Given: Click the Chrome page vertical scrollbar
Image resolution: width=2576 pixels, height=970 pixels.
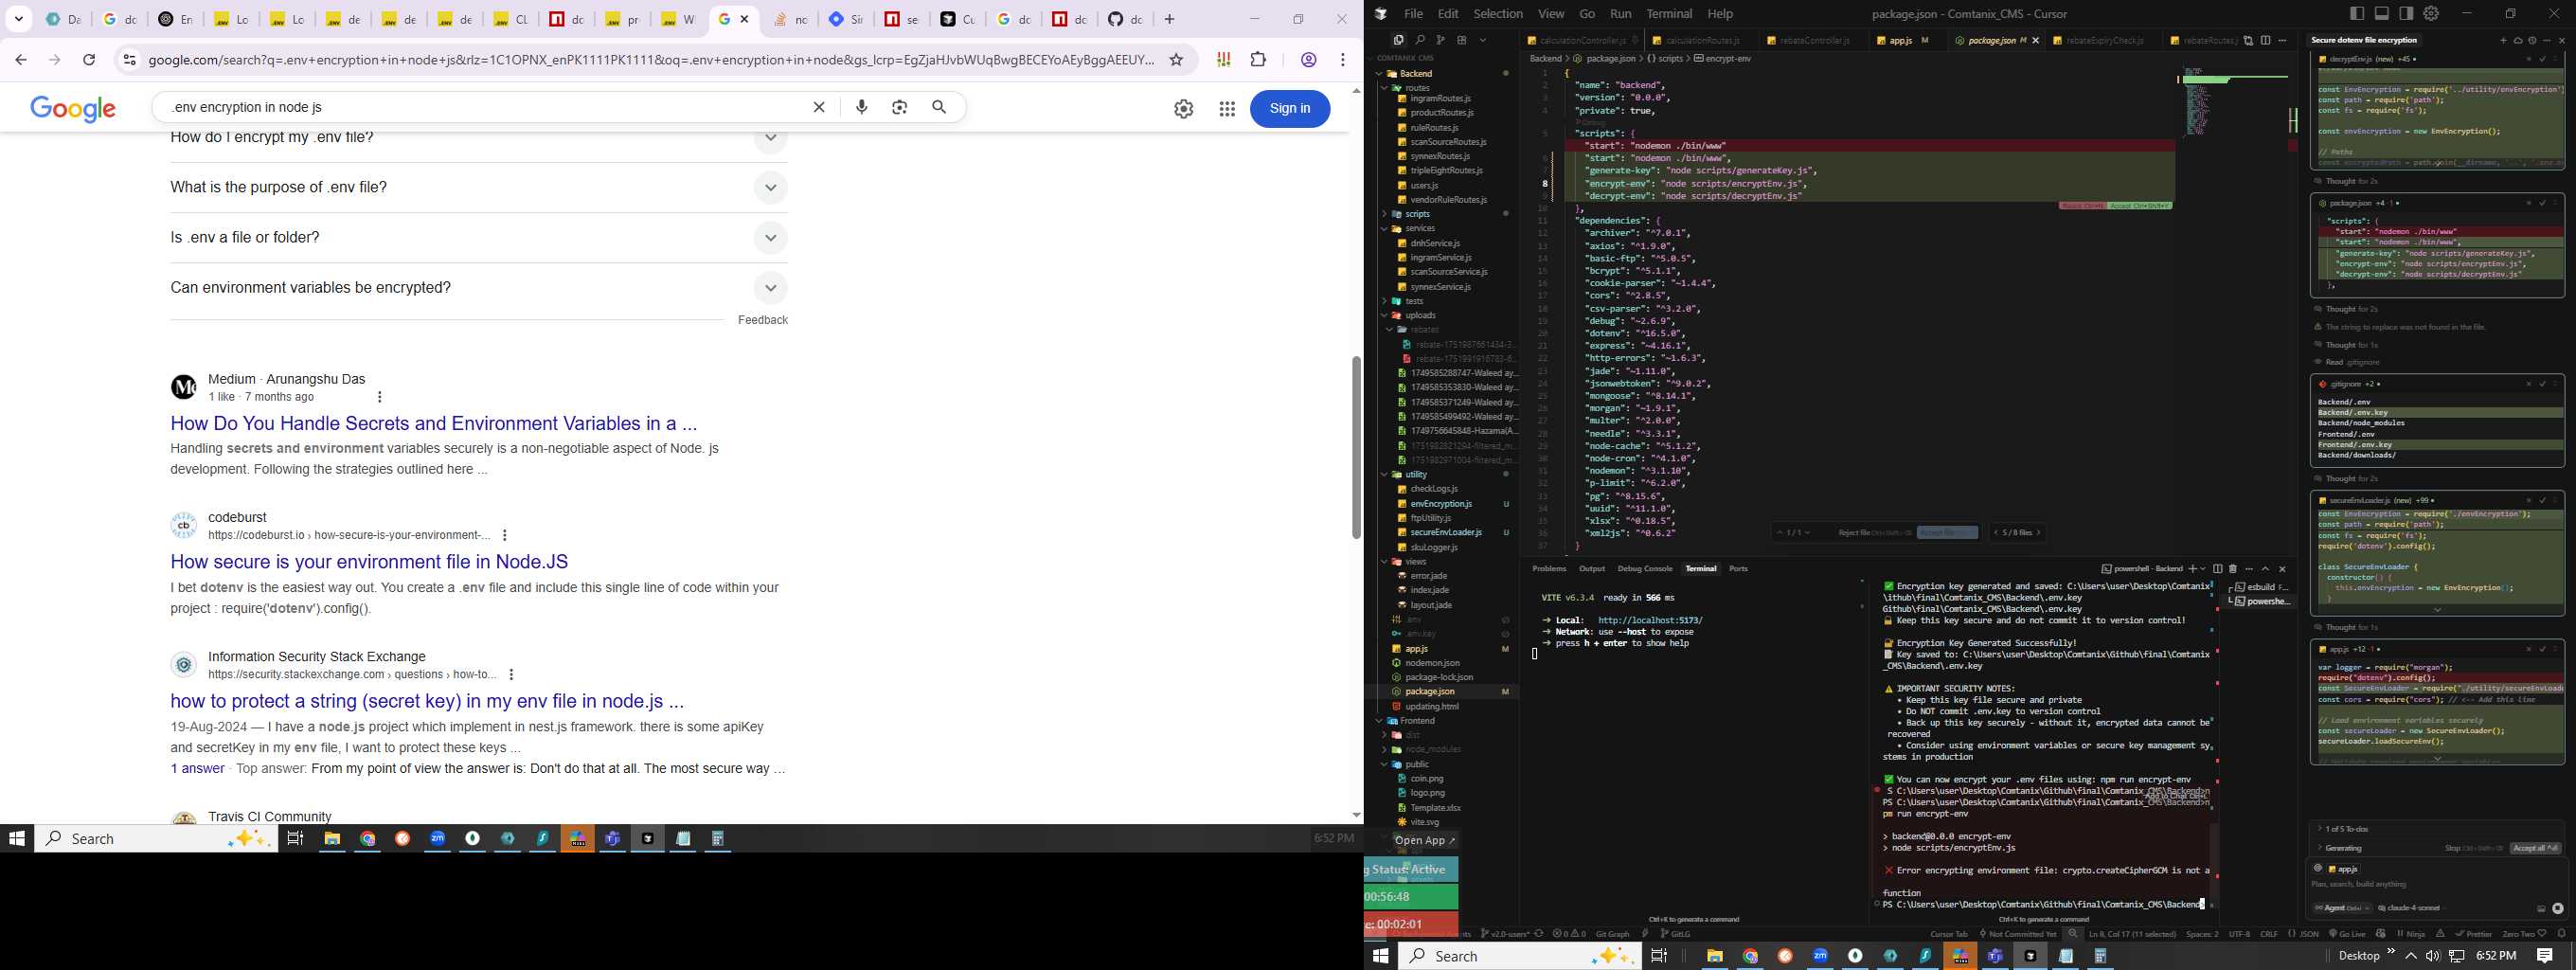Looking at the screenshot, I should click(x=1356, y=448).
